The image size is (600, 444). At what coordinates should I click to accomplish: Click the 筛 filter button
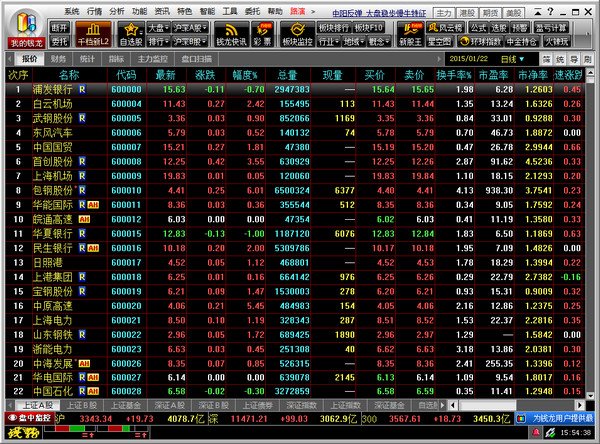(x=546, y=59)
